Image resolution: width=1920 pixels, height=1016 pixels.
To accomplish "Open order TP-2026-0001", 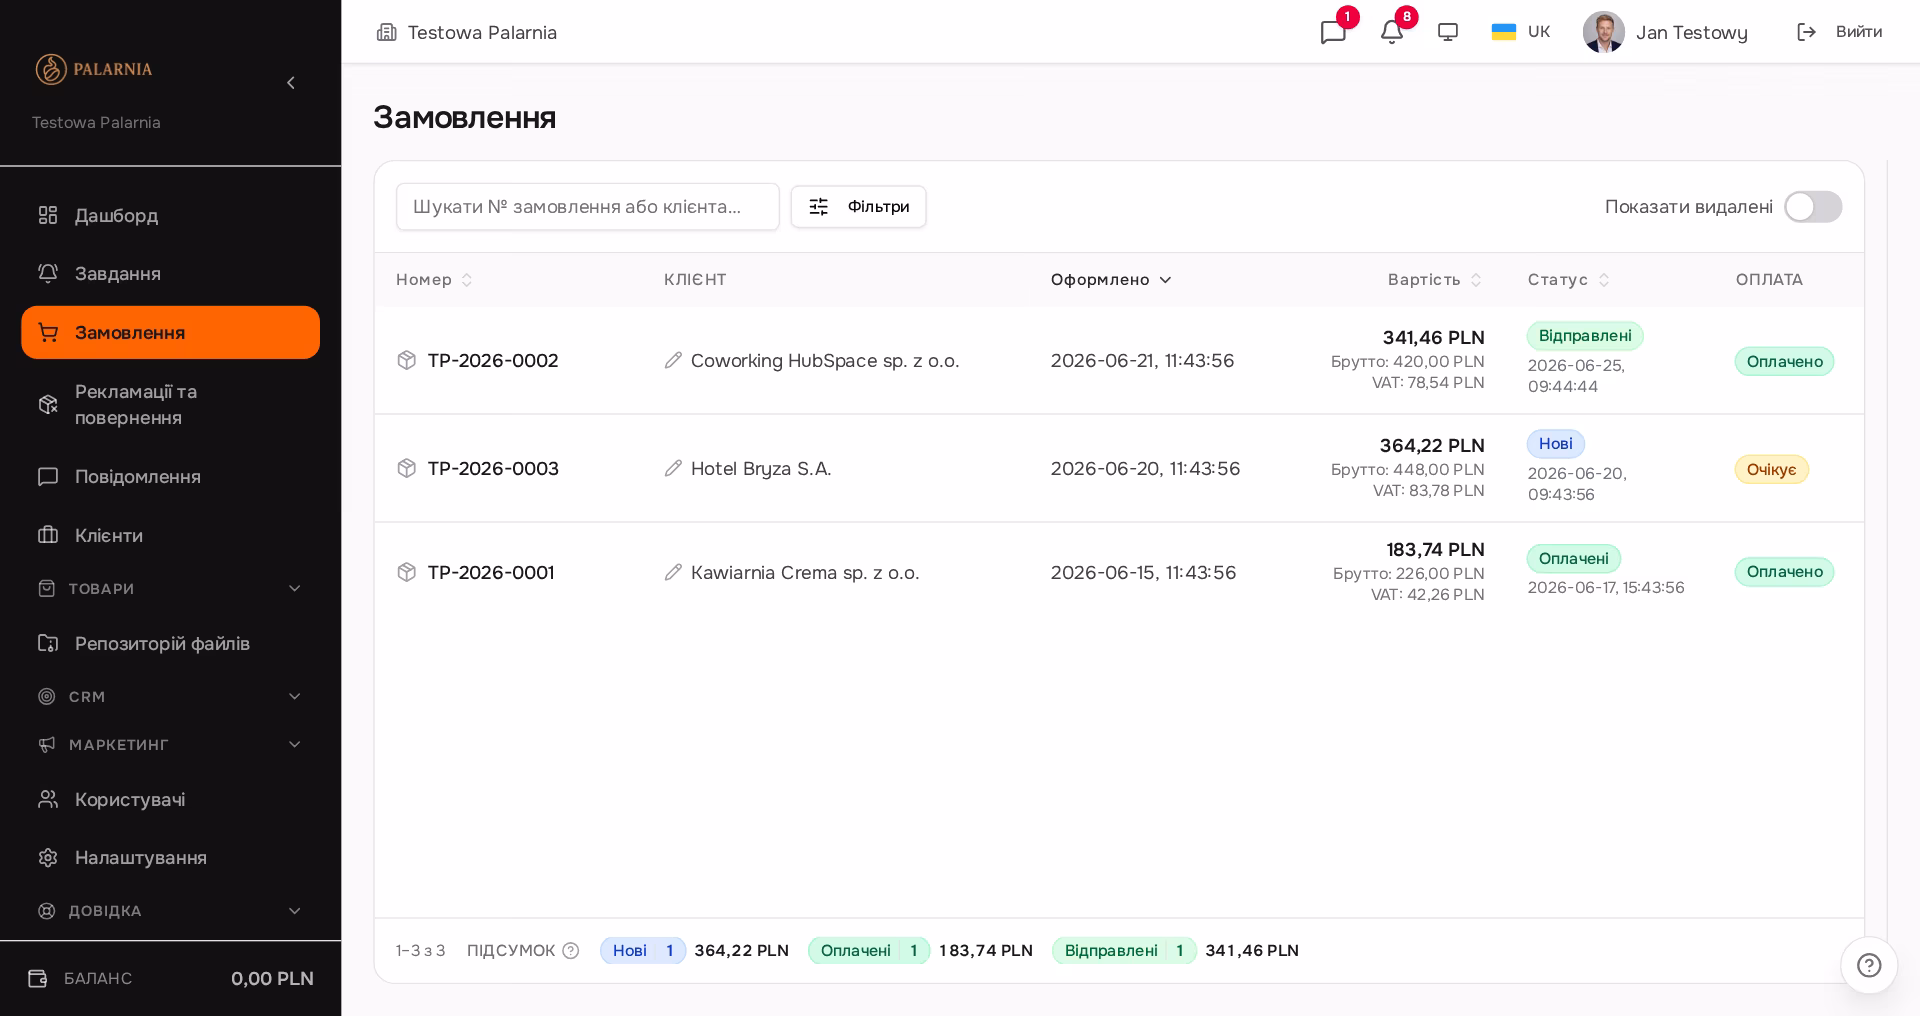I will (x=491, y=572).
